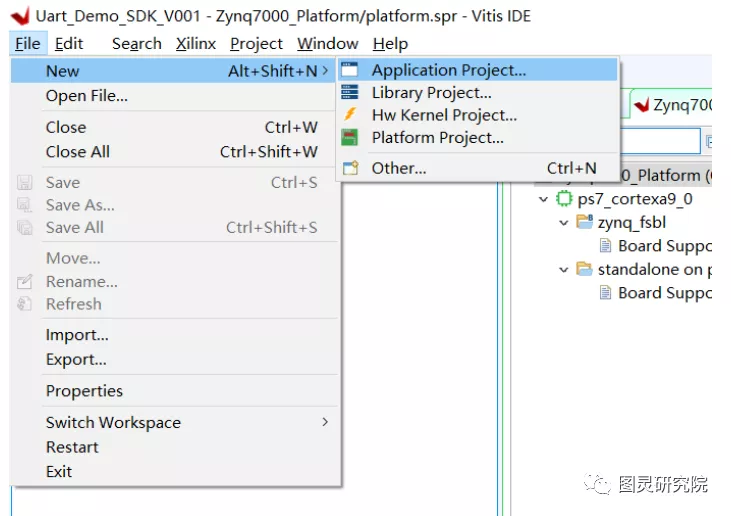Select Board Support Package under zynq_fsbl
The width and height of the screenshot is (731, 516).
(665, 246)
